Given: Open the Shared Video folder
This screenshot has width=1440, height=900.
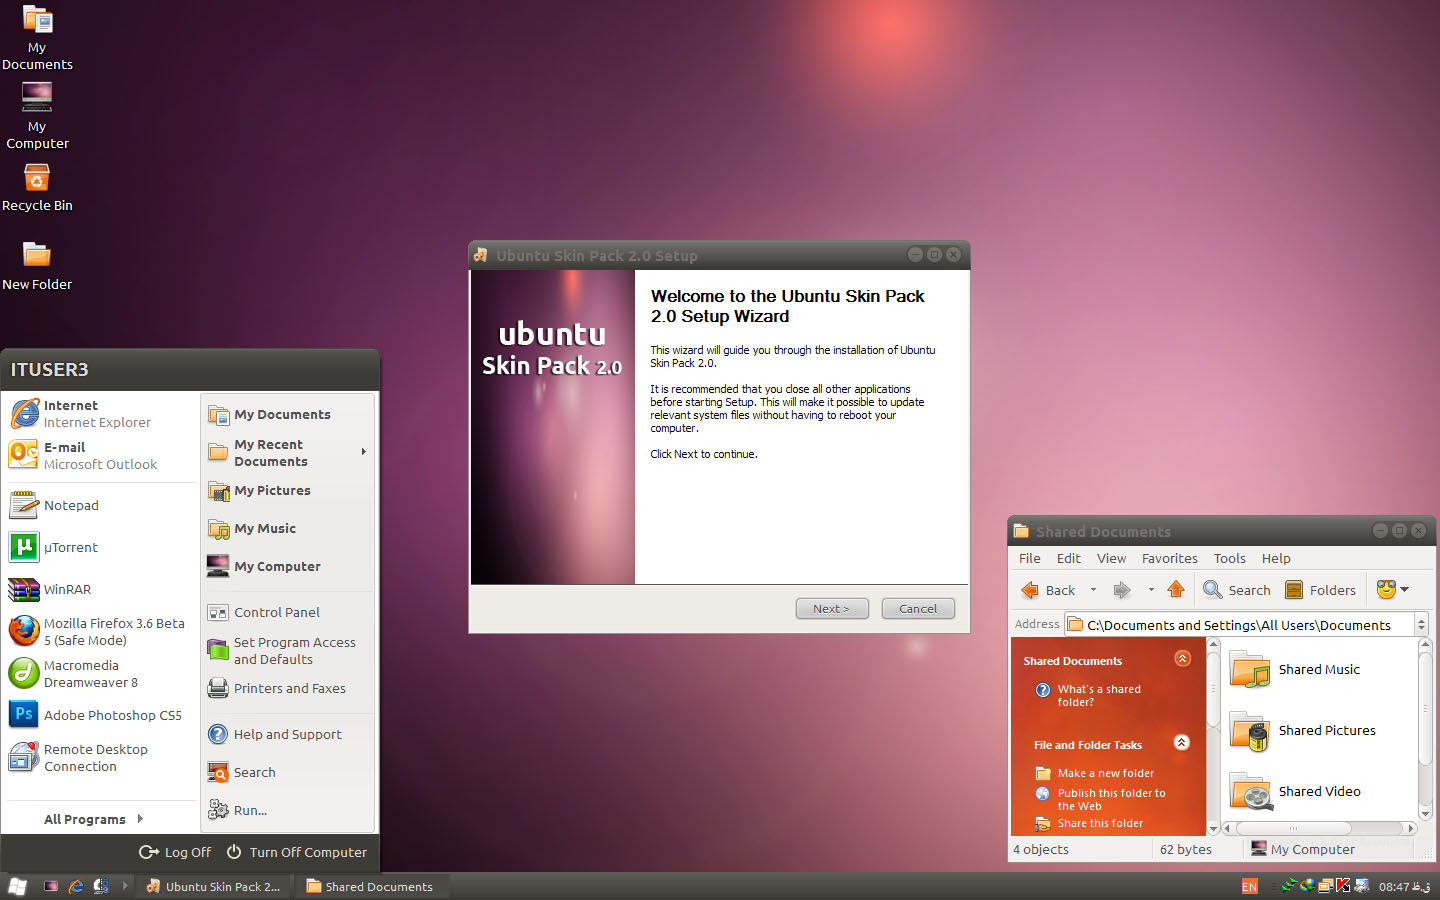Looking at the screenshot, I should (1295, 791).
